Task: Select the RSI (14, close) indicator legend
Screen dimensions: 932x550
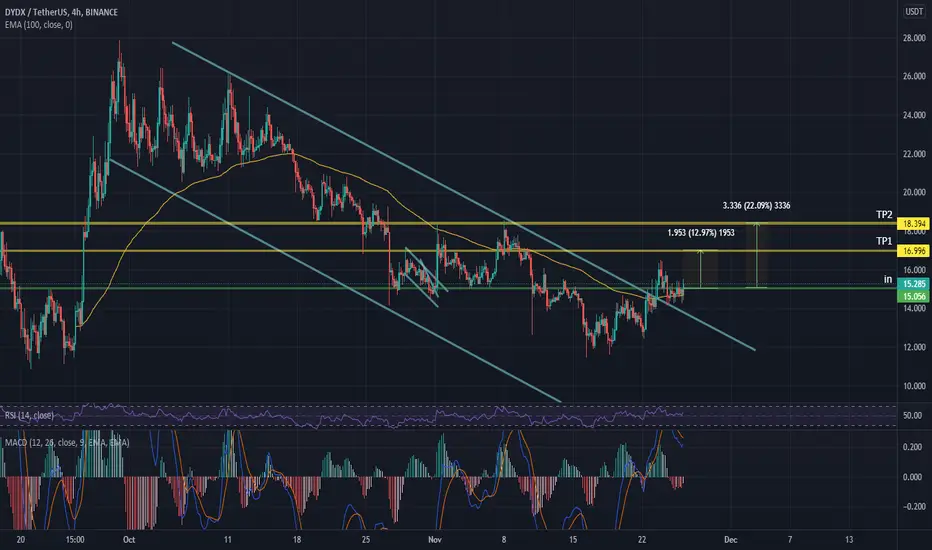Action: click(29, 415)
